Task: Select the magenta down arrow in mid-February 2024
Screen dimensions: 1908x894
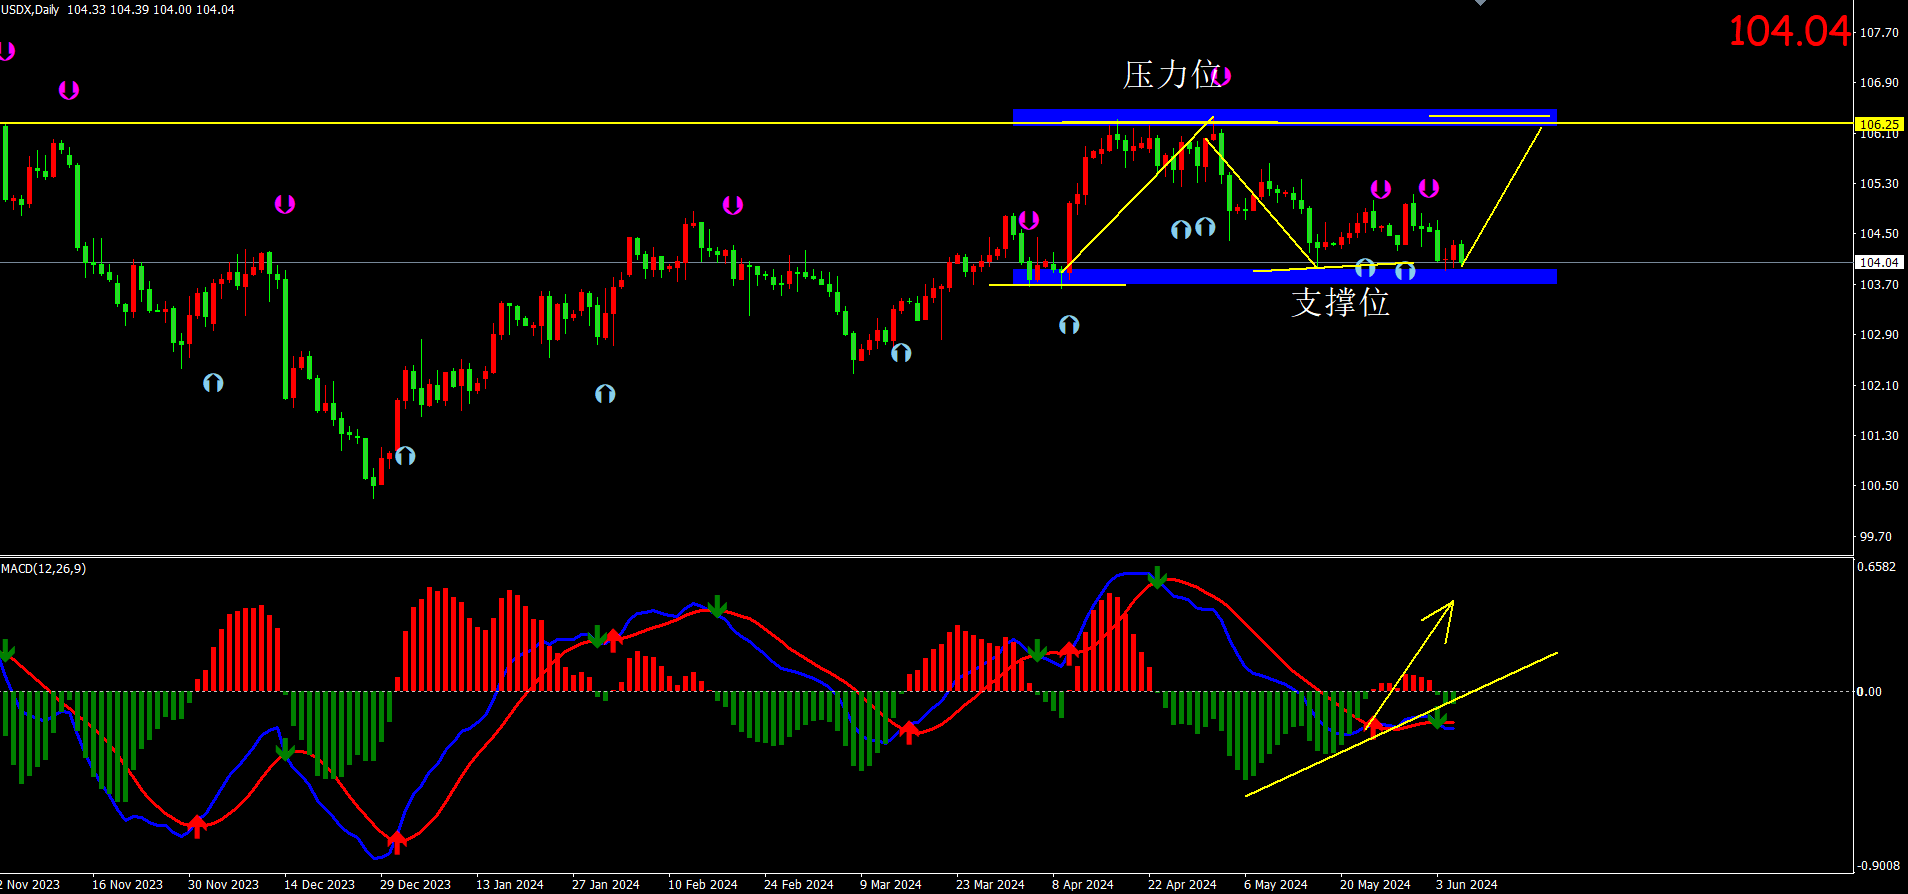Action: (x=733, y=205)
